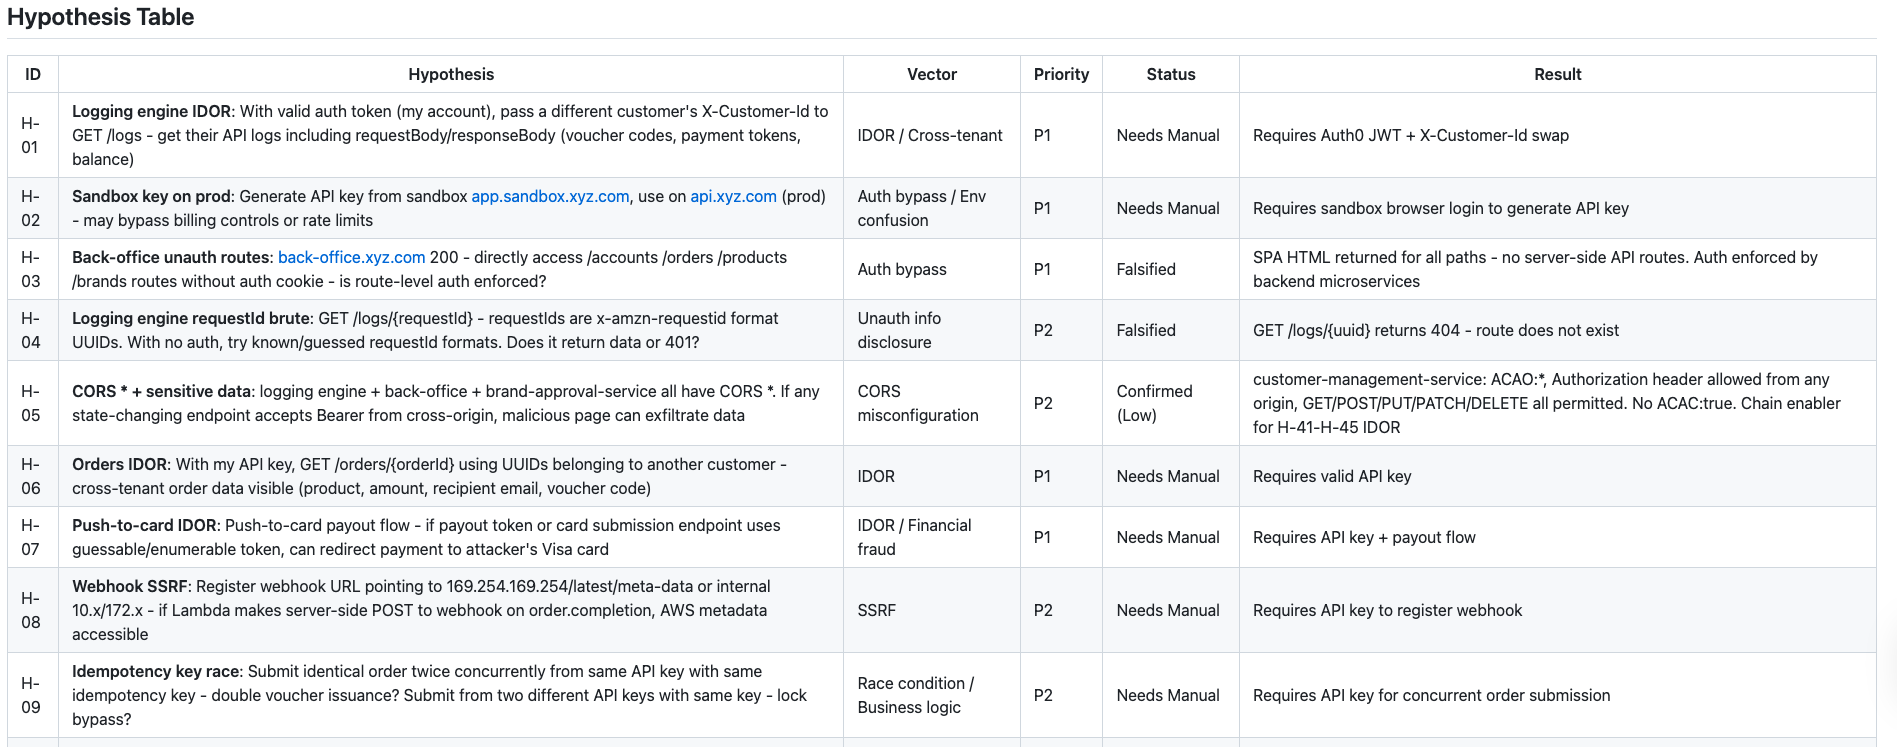Click the Status column header
Viewport: 1897px width, 747px height.
(1170, 74)
